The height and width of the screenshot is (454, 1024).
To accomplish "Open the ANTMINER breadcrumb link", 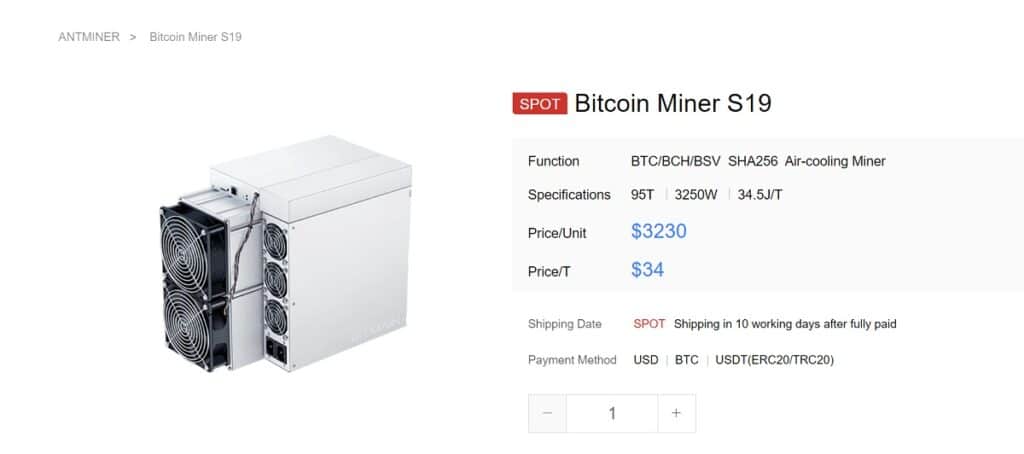I will pos(88,37).
